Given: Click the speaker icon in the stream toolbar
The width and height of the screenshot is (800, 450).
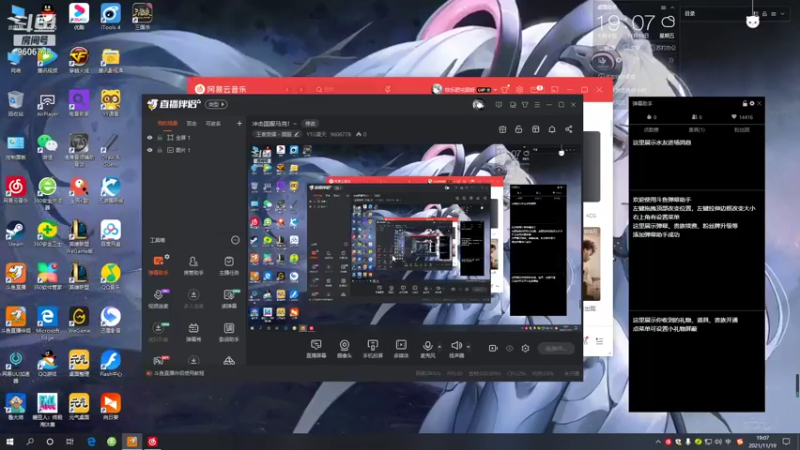Looking at the screenshot, I should click(456, 345).
